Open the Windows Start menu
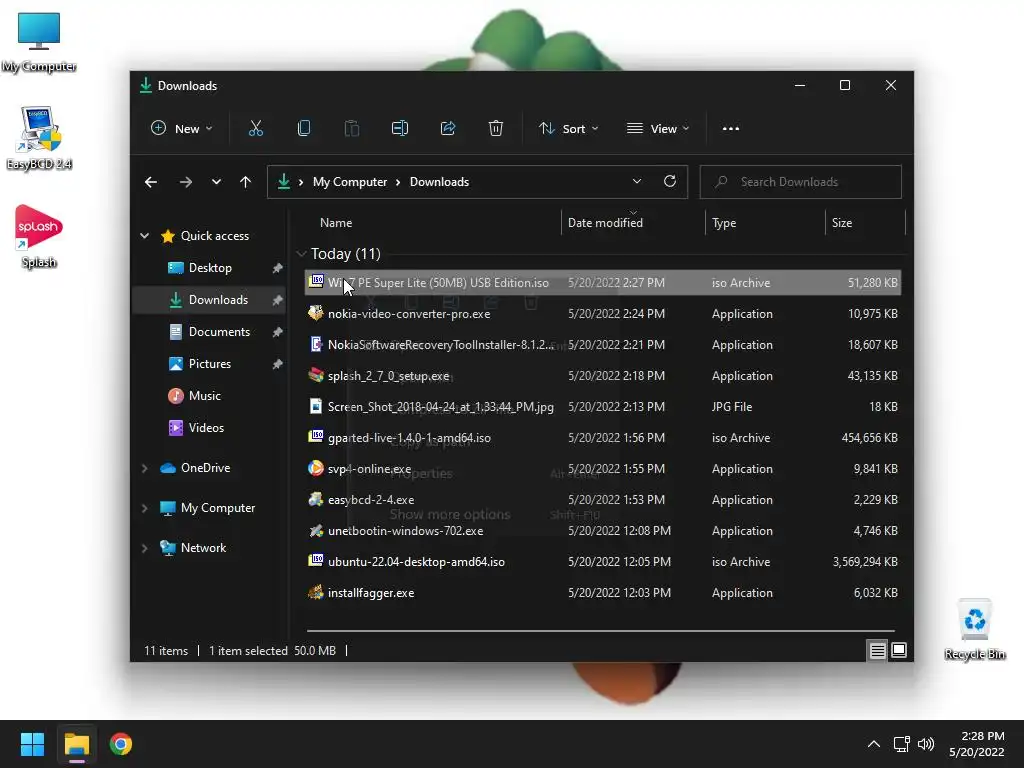This screenshot has height=768, width=1024. coord(32,744)
